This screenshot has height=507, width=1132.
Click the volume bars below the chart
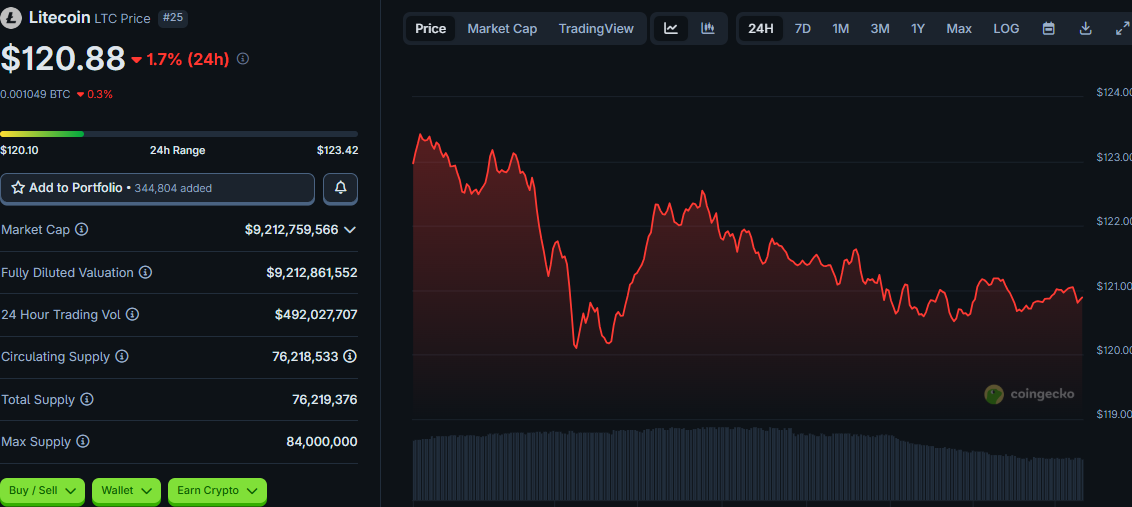click(748, 466)
